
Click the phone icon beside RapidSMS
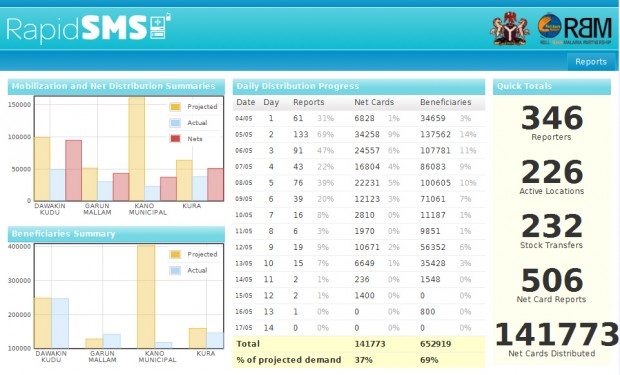click(160, 27)
